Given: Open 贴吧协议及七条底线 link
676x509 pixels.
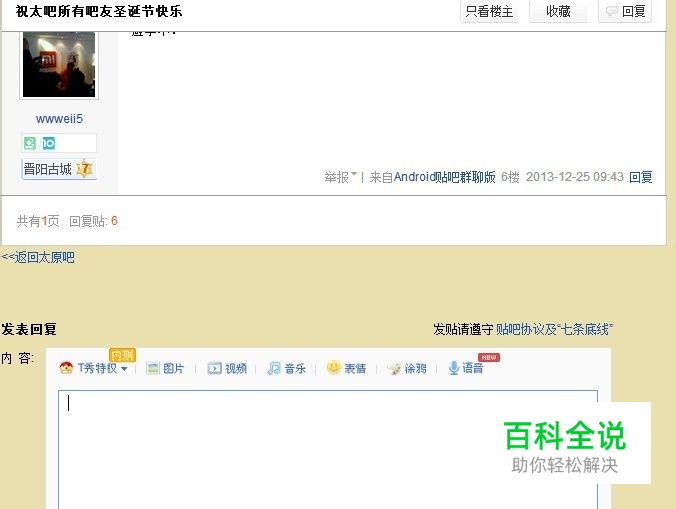Looking at the screenshot, I should pos(554,329).
